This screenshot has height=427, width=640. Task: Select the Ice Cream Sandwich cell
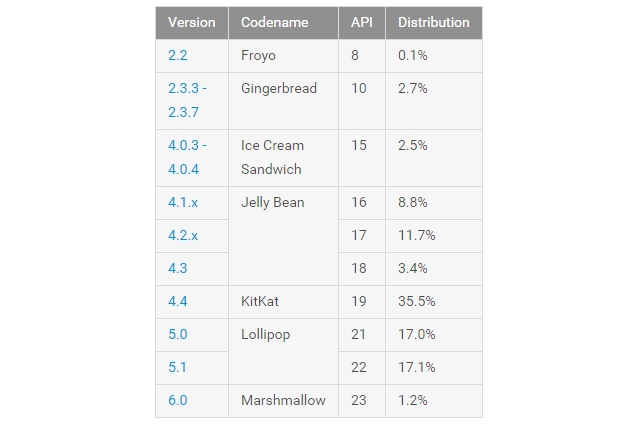click(x=283, y=158)
